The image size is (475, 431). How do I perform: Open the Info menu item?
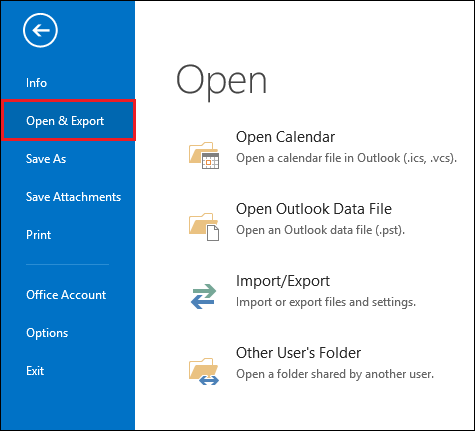click(x=36, y=83)
